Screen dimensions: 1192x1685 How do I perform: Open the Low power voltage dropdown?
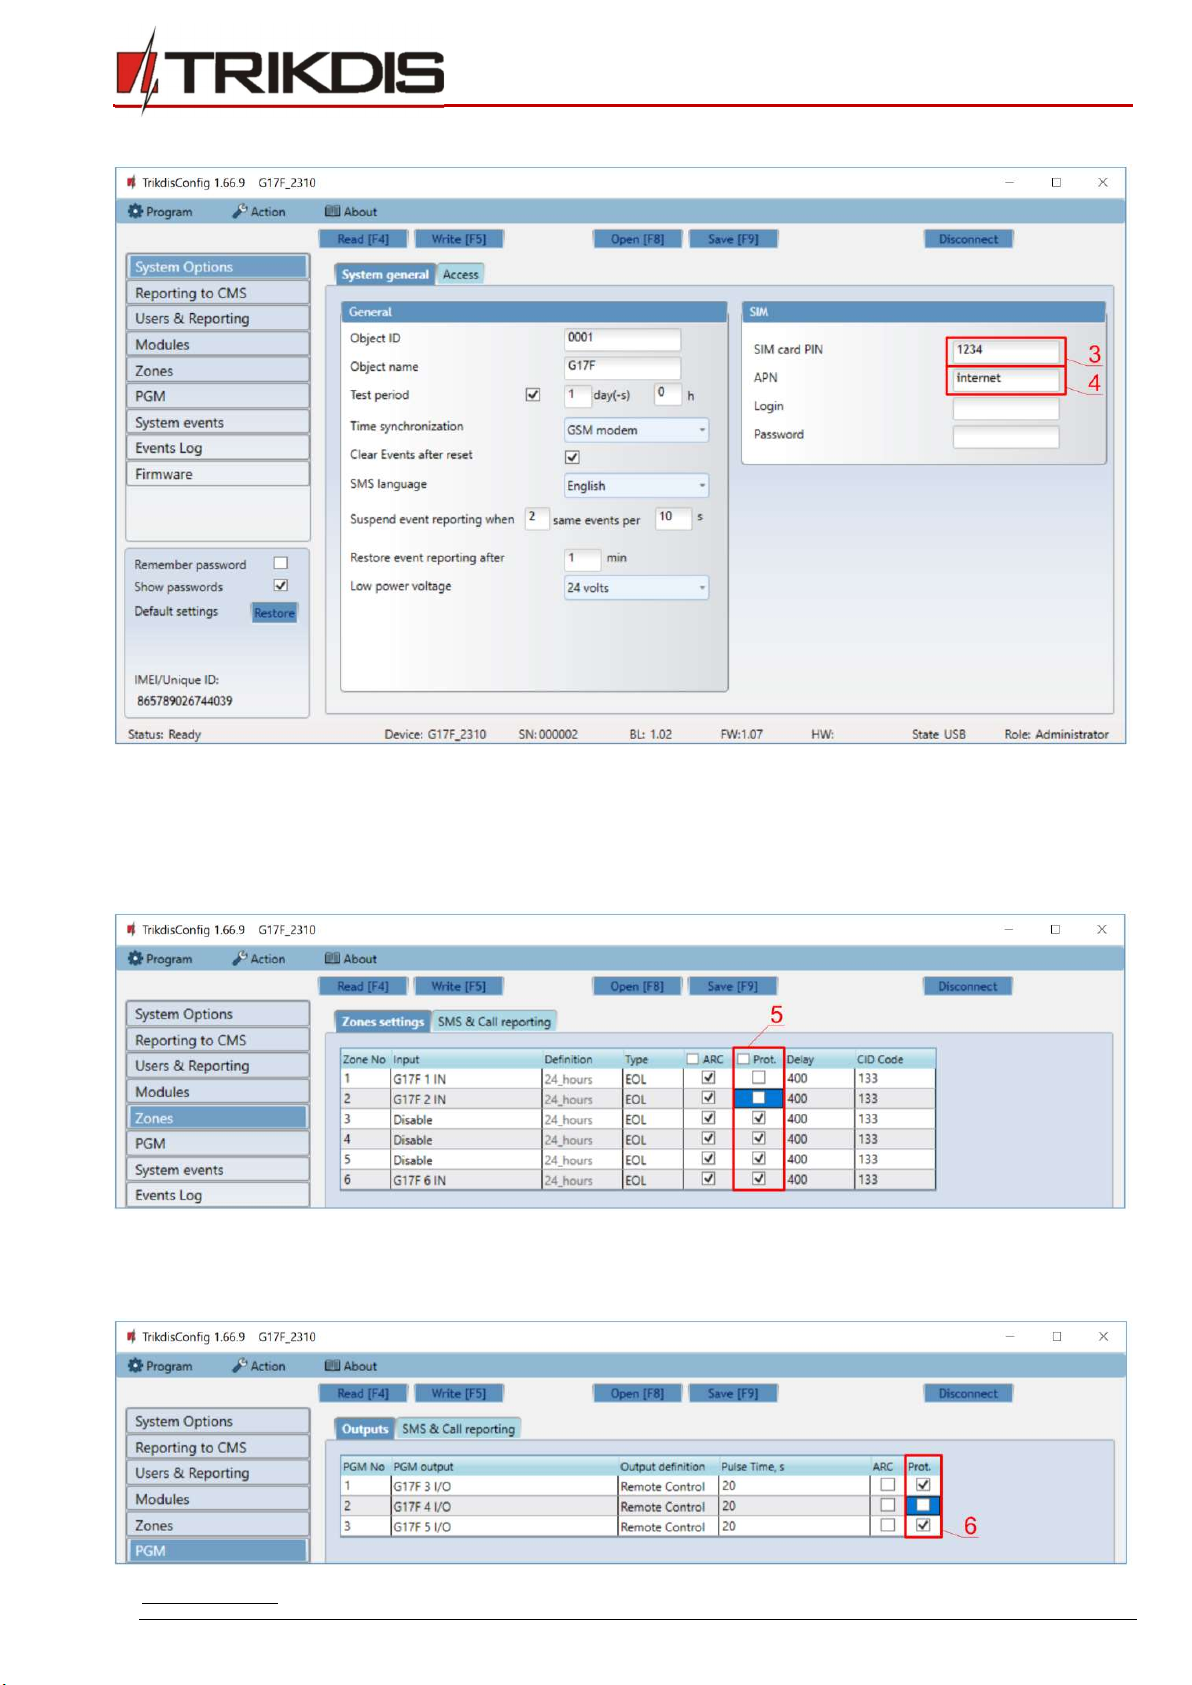(636, 588)
